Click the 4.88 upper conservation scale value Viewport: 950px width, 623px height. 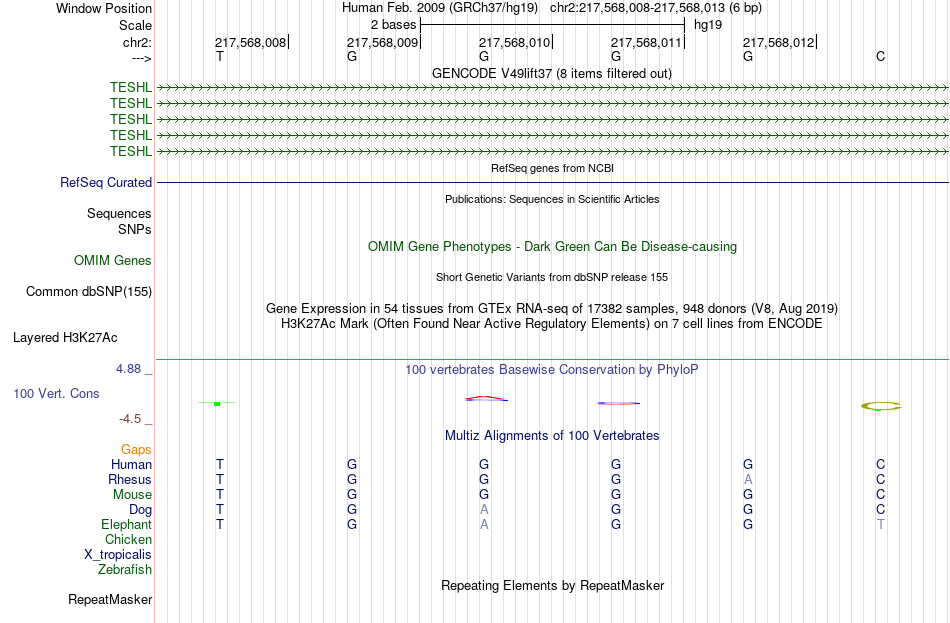(128, 368)
